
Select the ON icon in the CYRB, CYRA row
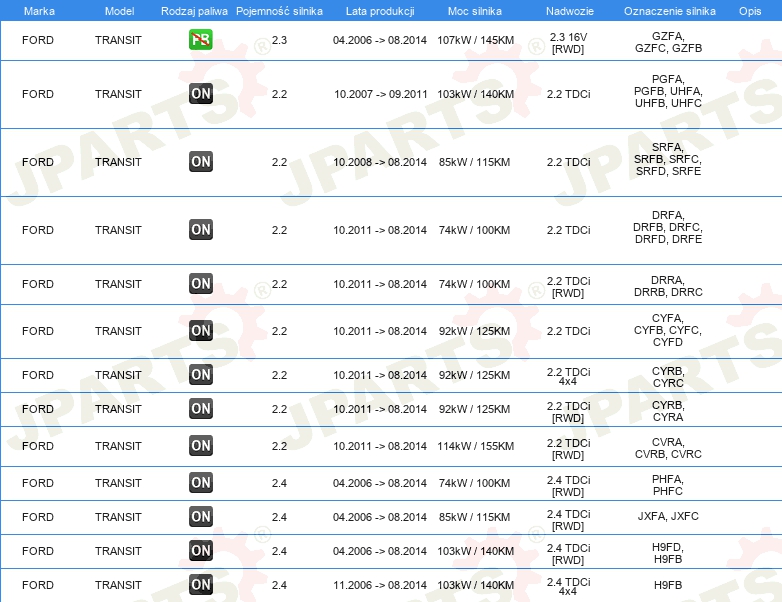pos(201,408)
